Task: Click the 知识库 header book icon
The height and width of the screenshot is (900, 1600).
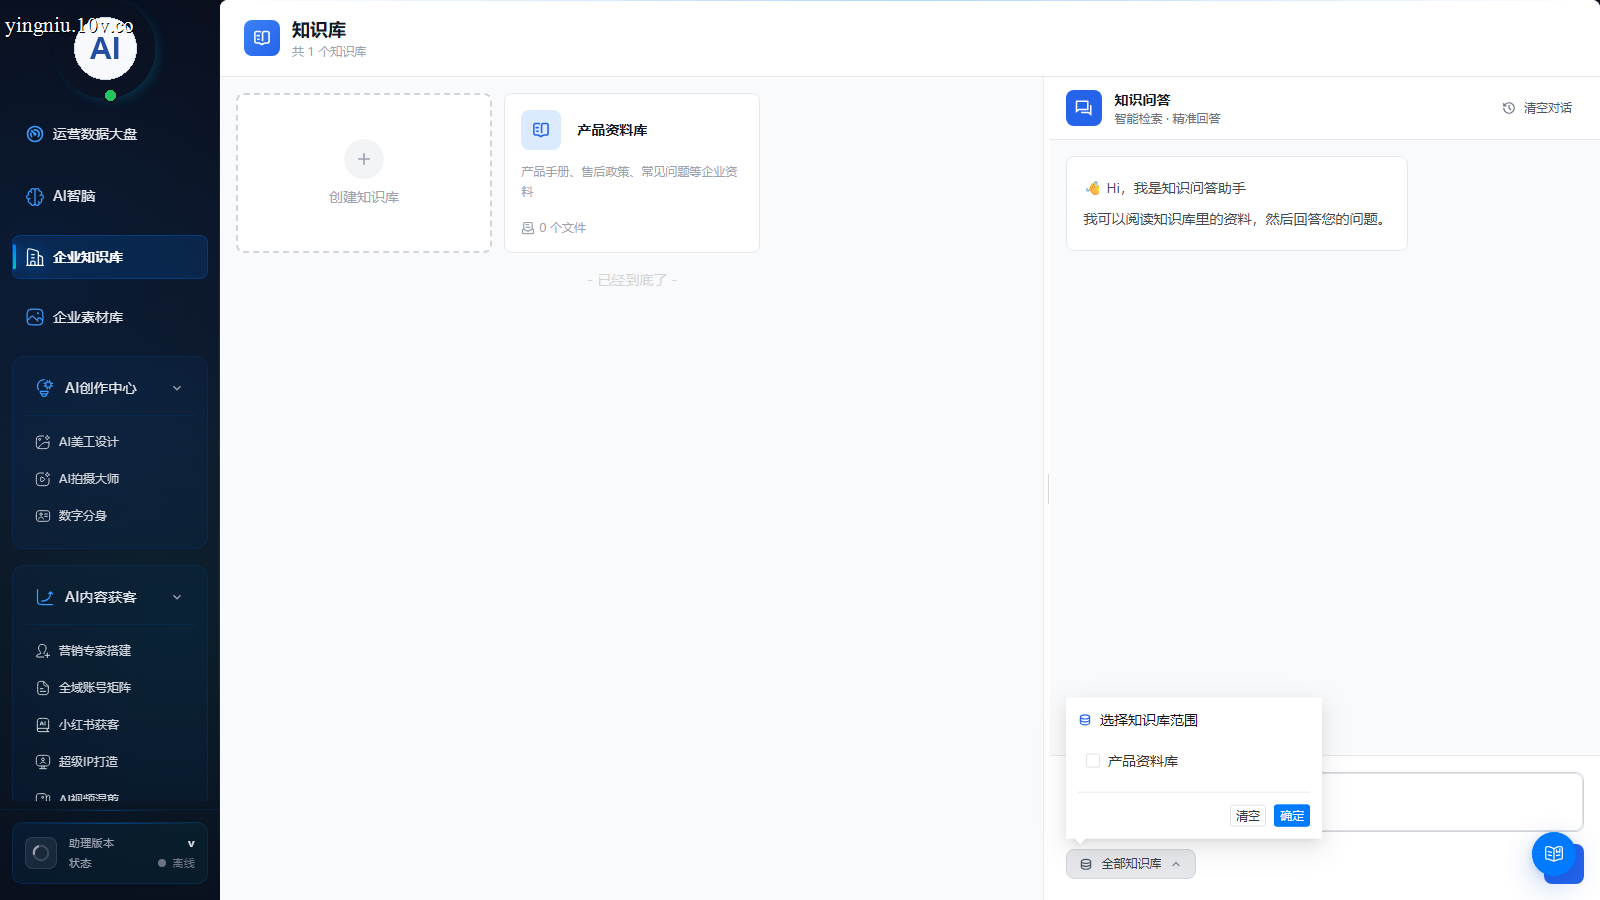Action: [262, 38]
